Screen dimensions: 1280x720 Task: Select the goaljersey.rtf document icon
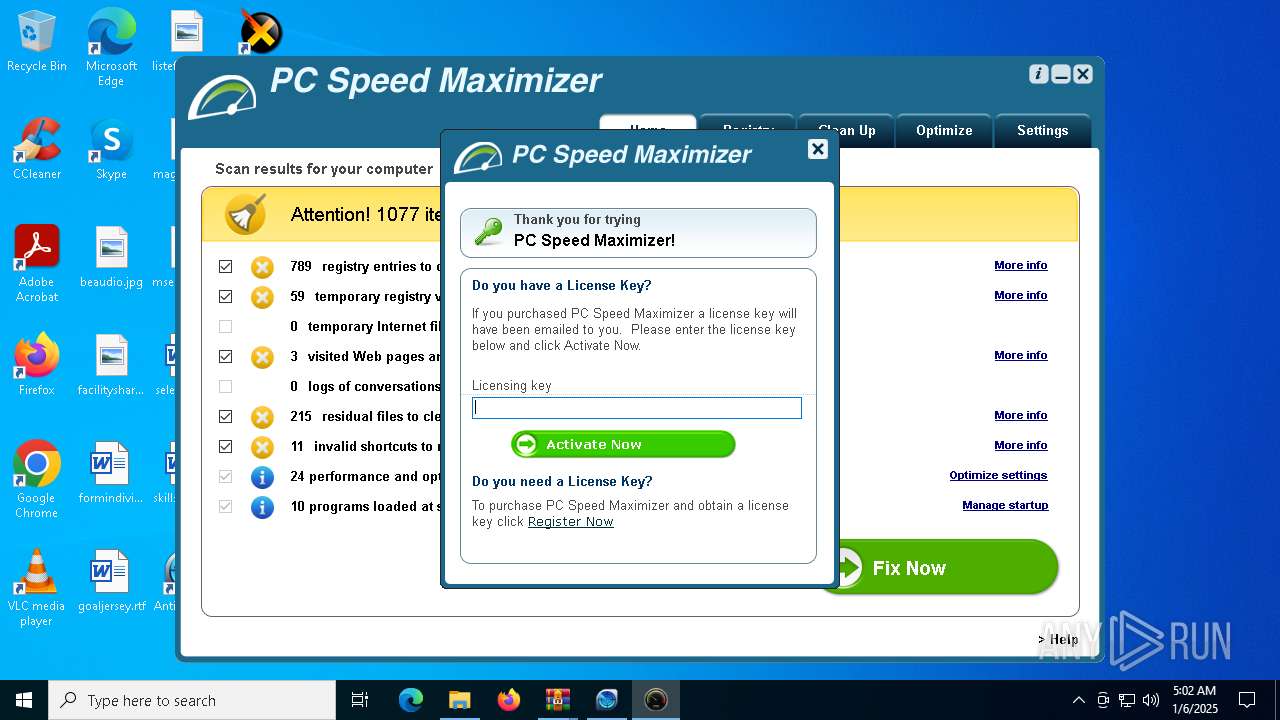111,581
